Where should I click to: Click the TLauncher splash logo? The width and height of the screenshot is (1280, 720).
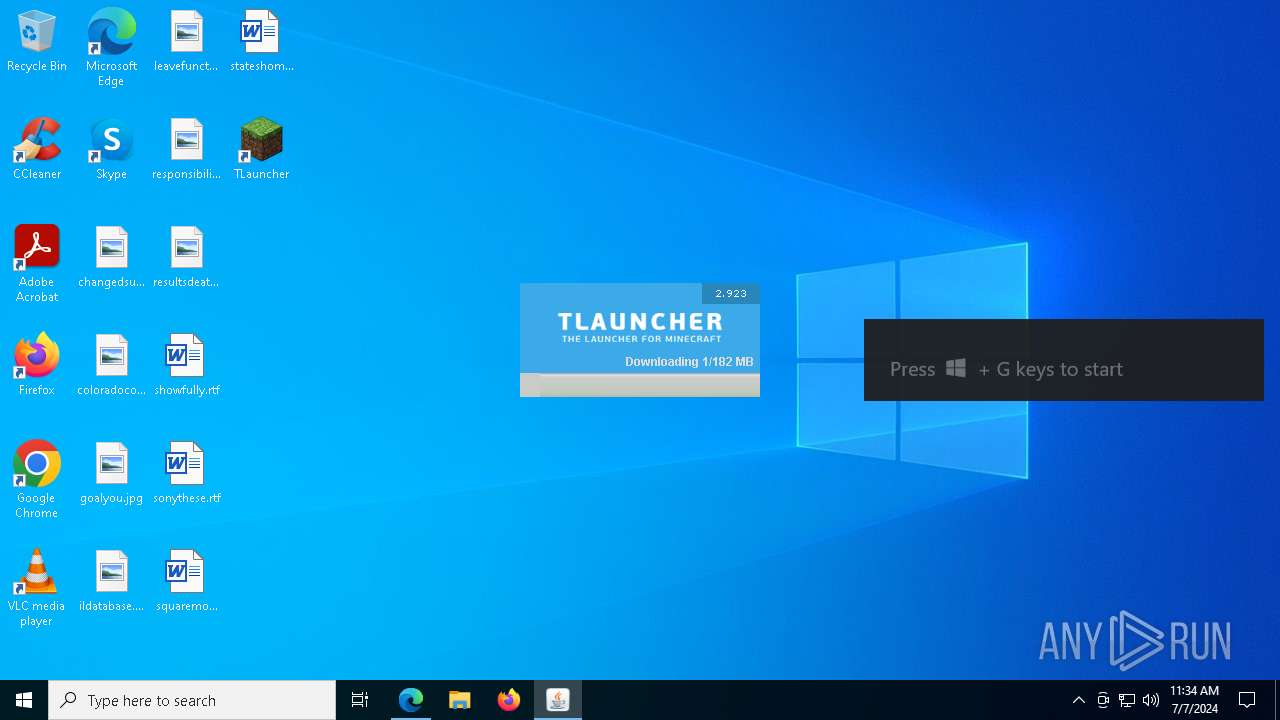pyautogui.click(x=640, y=327)
